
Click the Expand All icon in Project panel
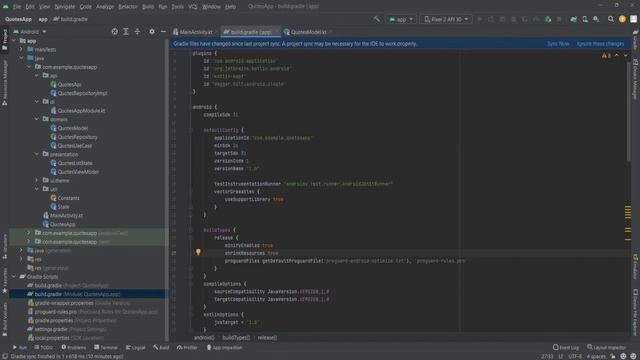coord(126,31)
